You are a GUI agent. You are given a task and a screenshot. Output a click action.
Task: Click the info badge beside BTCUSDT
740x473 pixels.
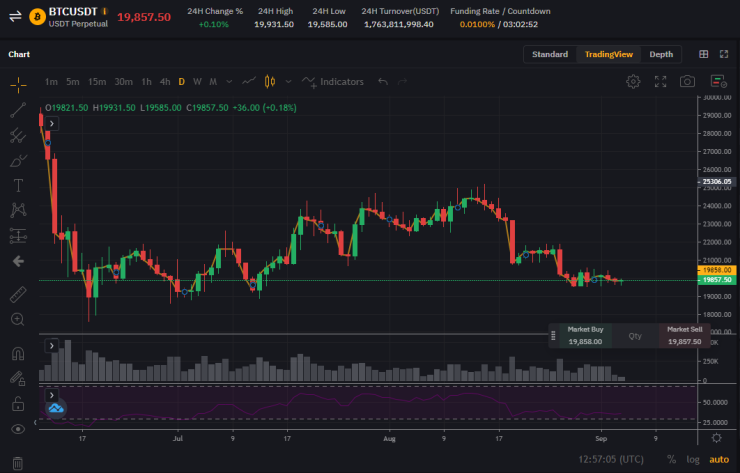pyautogui.click(x=104, y=11)
